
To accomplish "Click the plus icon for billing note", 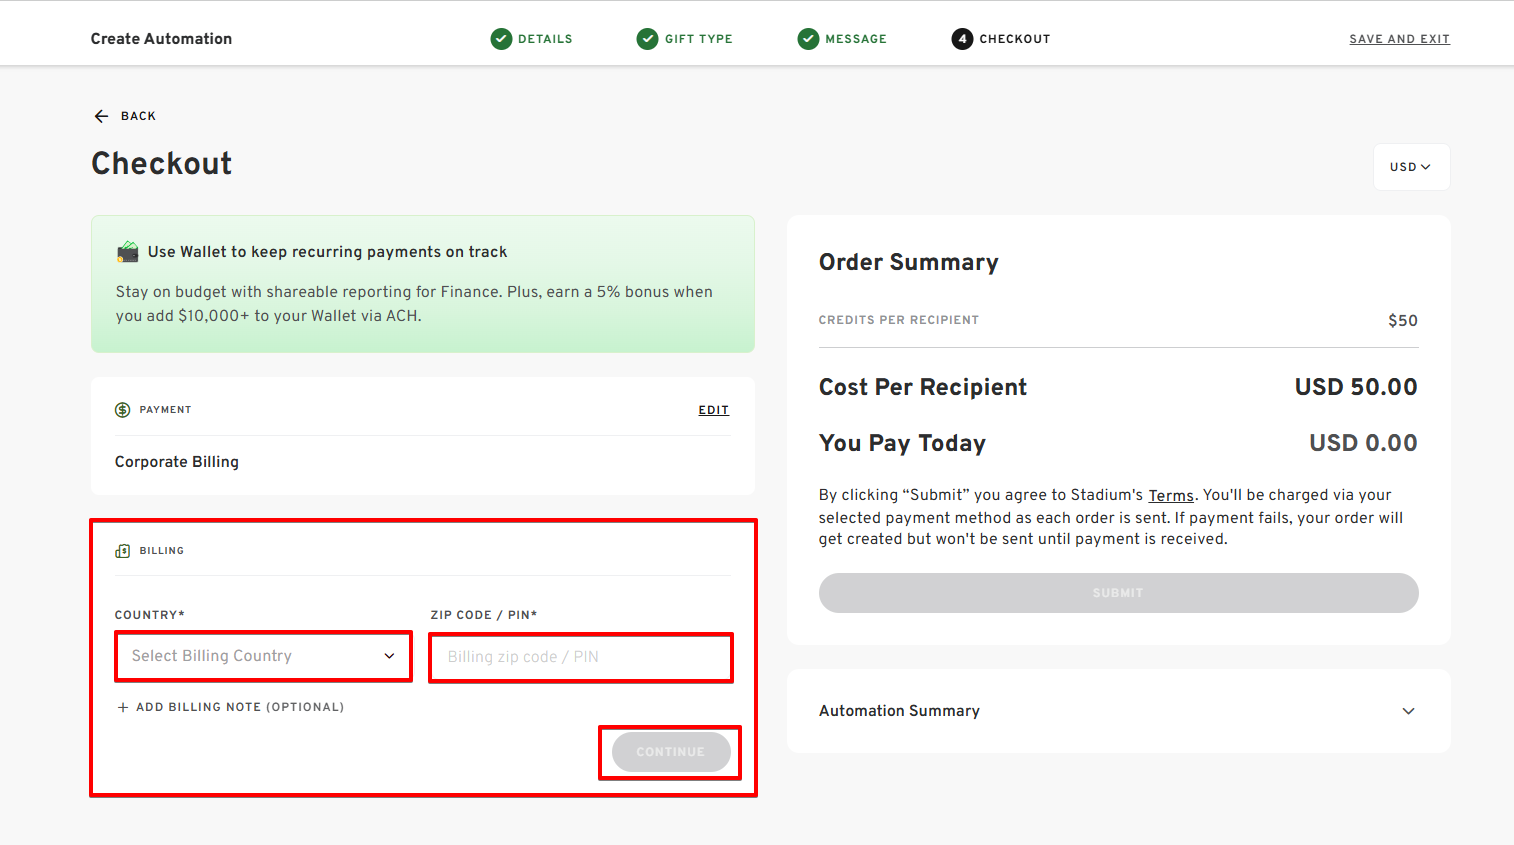I will tap(123, 707).
